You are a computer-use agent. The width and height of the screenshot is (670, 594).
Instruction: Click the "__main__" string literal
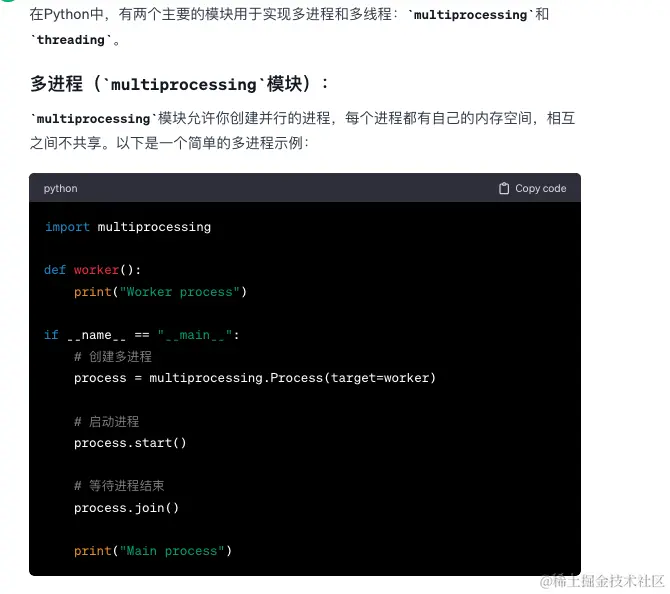[x=195, y=335]
